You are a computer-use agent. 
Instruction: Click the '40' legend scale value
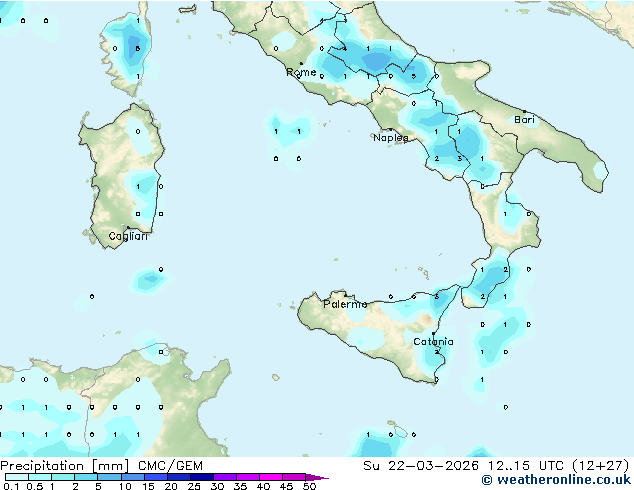(x=263, y=486)
